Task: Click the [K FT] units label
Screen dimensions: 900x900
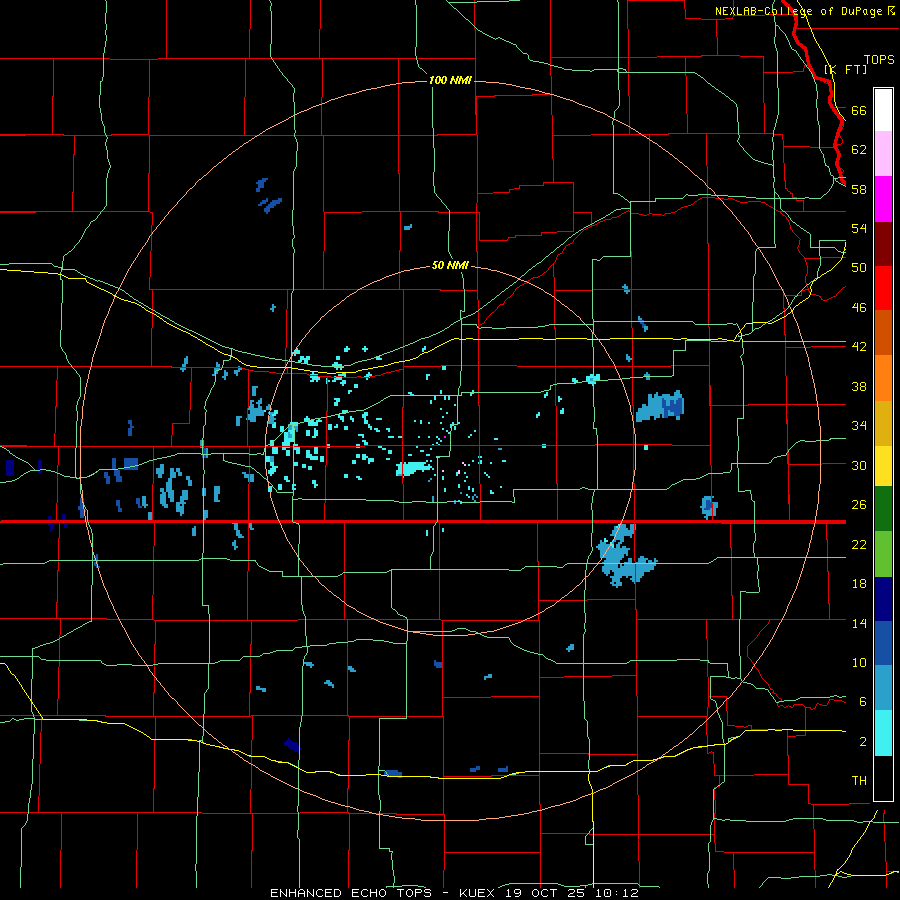Action: pos(845,69)
